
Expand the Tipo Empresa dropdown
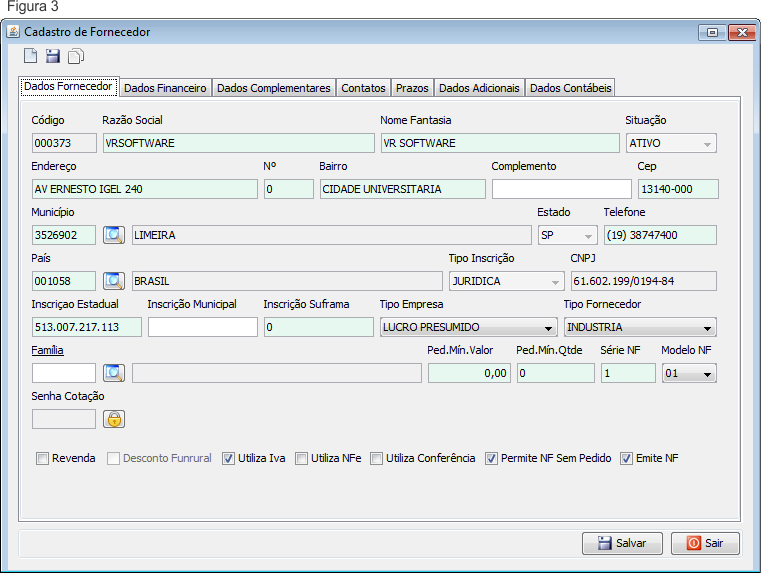[468, 327]
